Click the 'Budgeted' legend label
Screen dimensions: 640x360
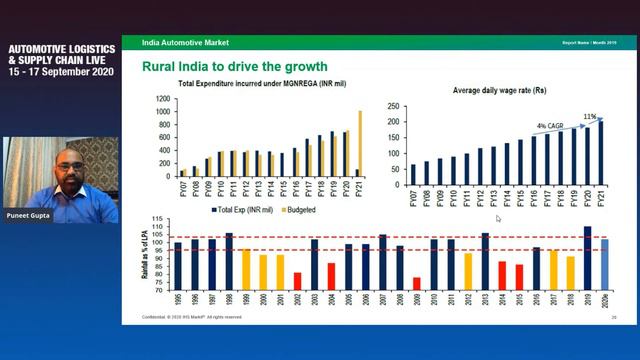[x=301, y=210]
